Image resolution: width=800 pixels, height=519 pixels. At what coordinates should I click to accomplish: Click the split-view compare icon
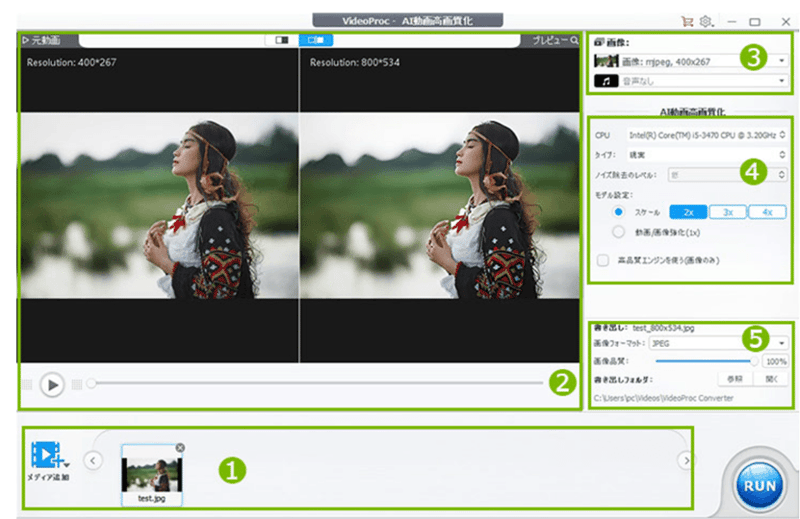click(x=282, y=40)
